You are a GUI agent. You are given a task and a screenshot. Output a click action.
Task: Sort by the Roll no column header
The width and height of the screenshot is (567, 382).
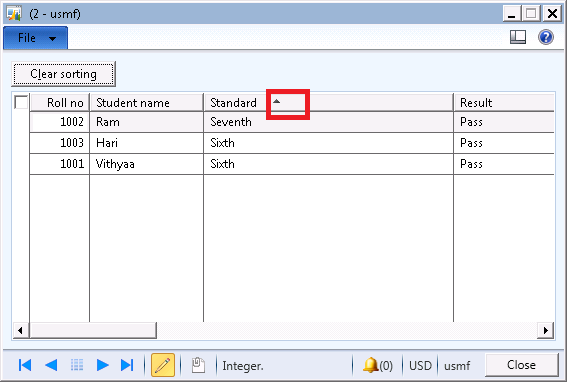coord(60,103)
